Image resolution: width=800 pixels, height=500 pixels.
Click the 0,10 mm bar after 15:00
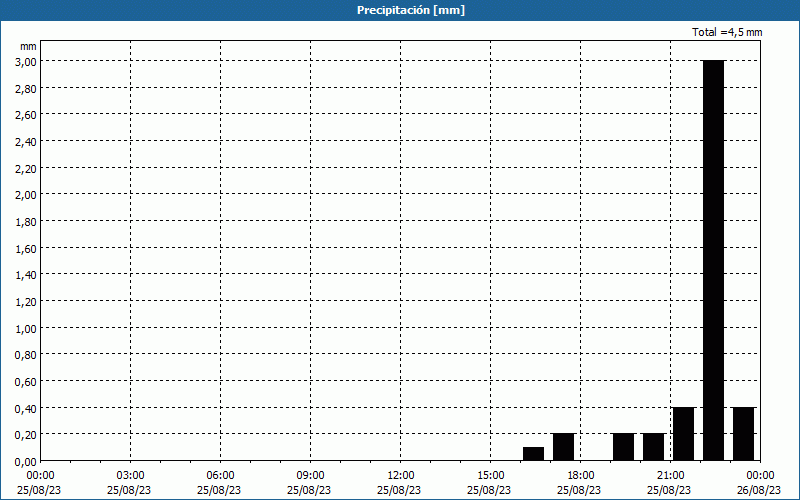point(534,454)
